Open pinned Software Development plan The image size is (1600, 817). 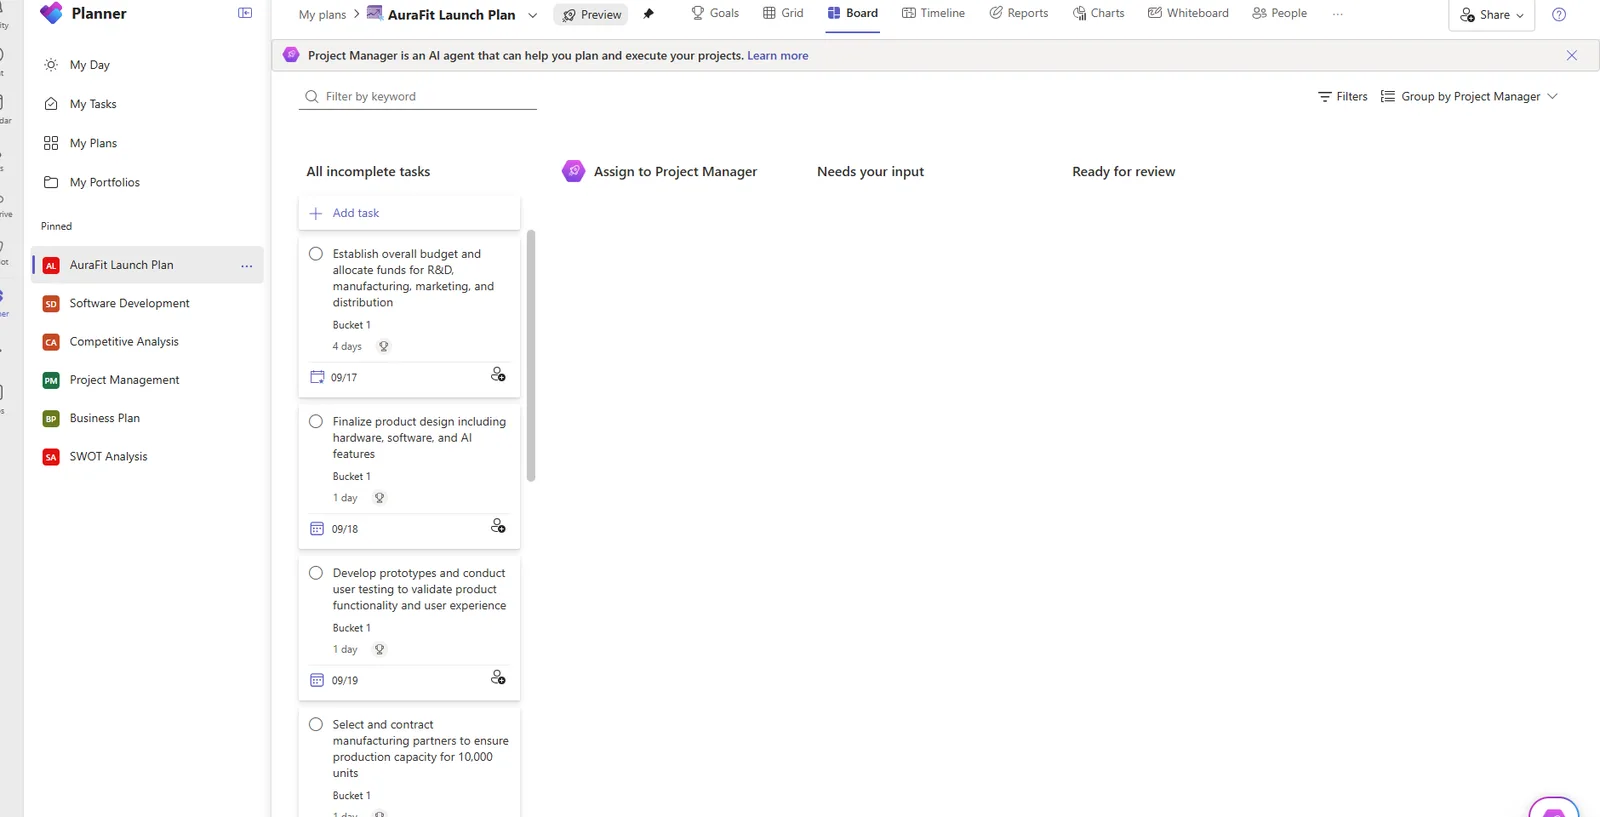[x=129, y=303]
